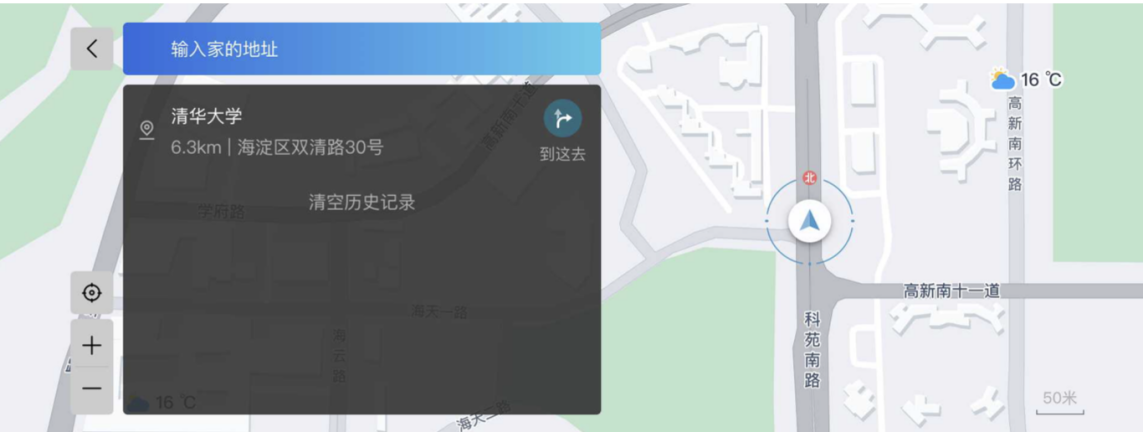
Task: Tap the 高新南十一道 road label
Action: coord(951,291)
